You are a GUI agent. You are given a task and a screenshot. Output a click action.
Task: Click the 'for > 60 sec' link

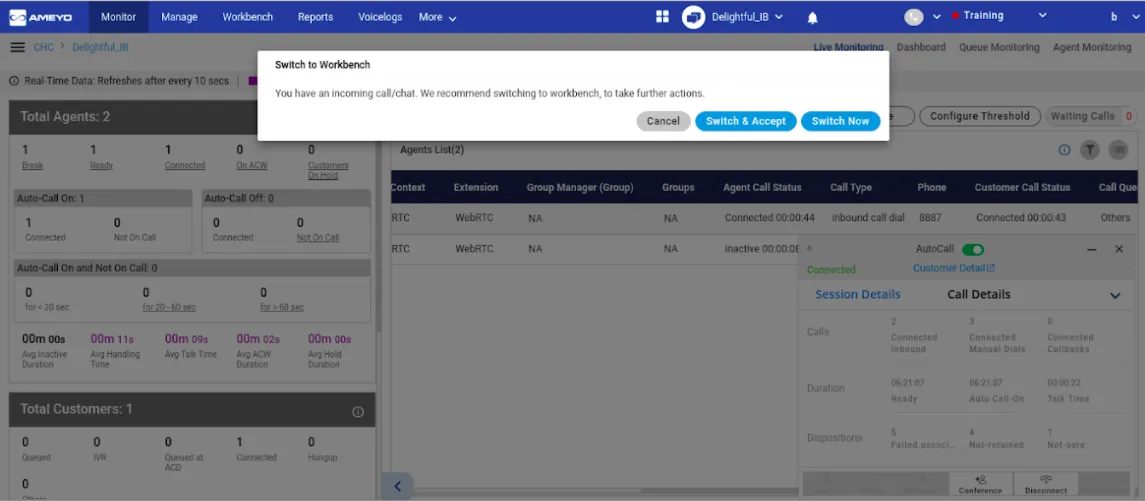tap(282, 307)
